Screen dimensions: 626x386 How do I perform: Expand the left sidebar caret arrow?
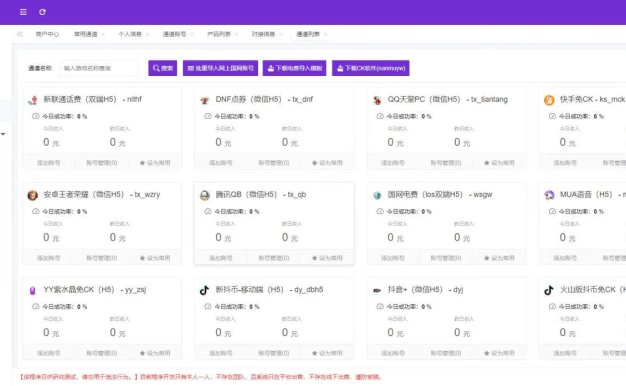pyautogui.click(x=3, y=134)
